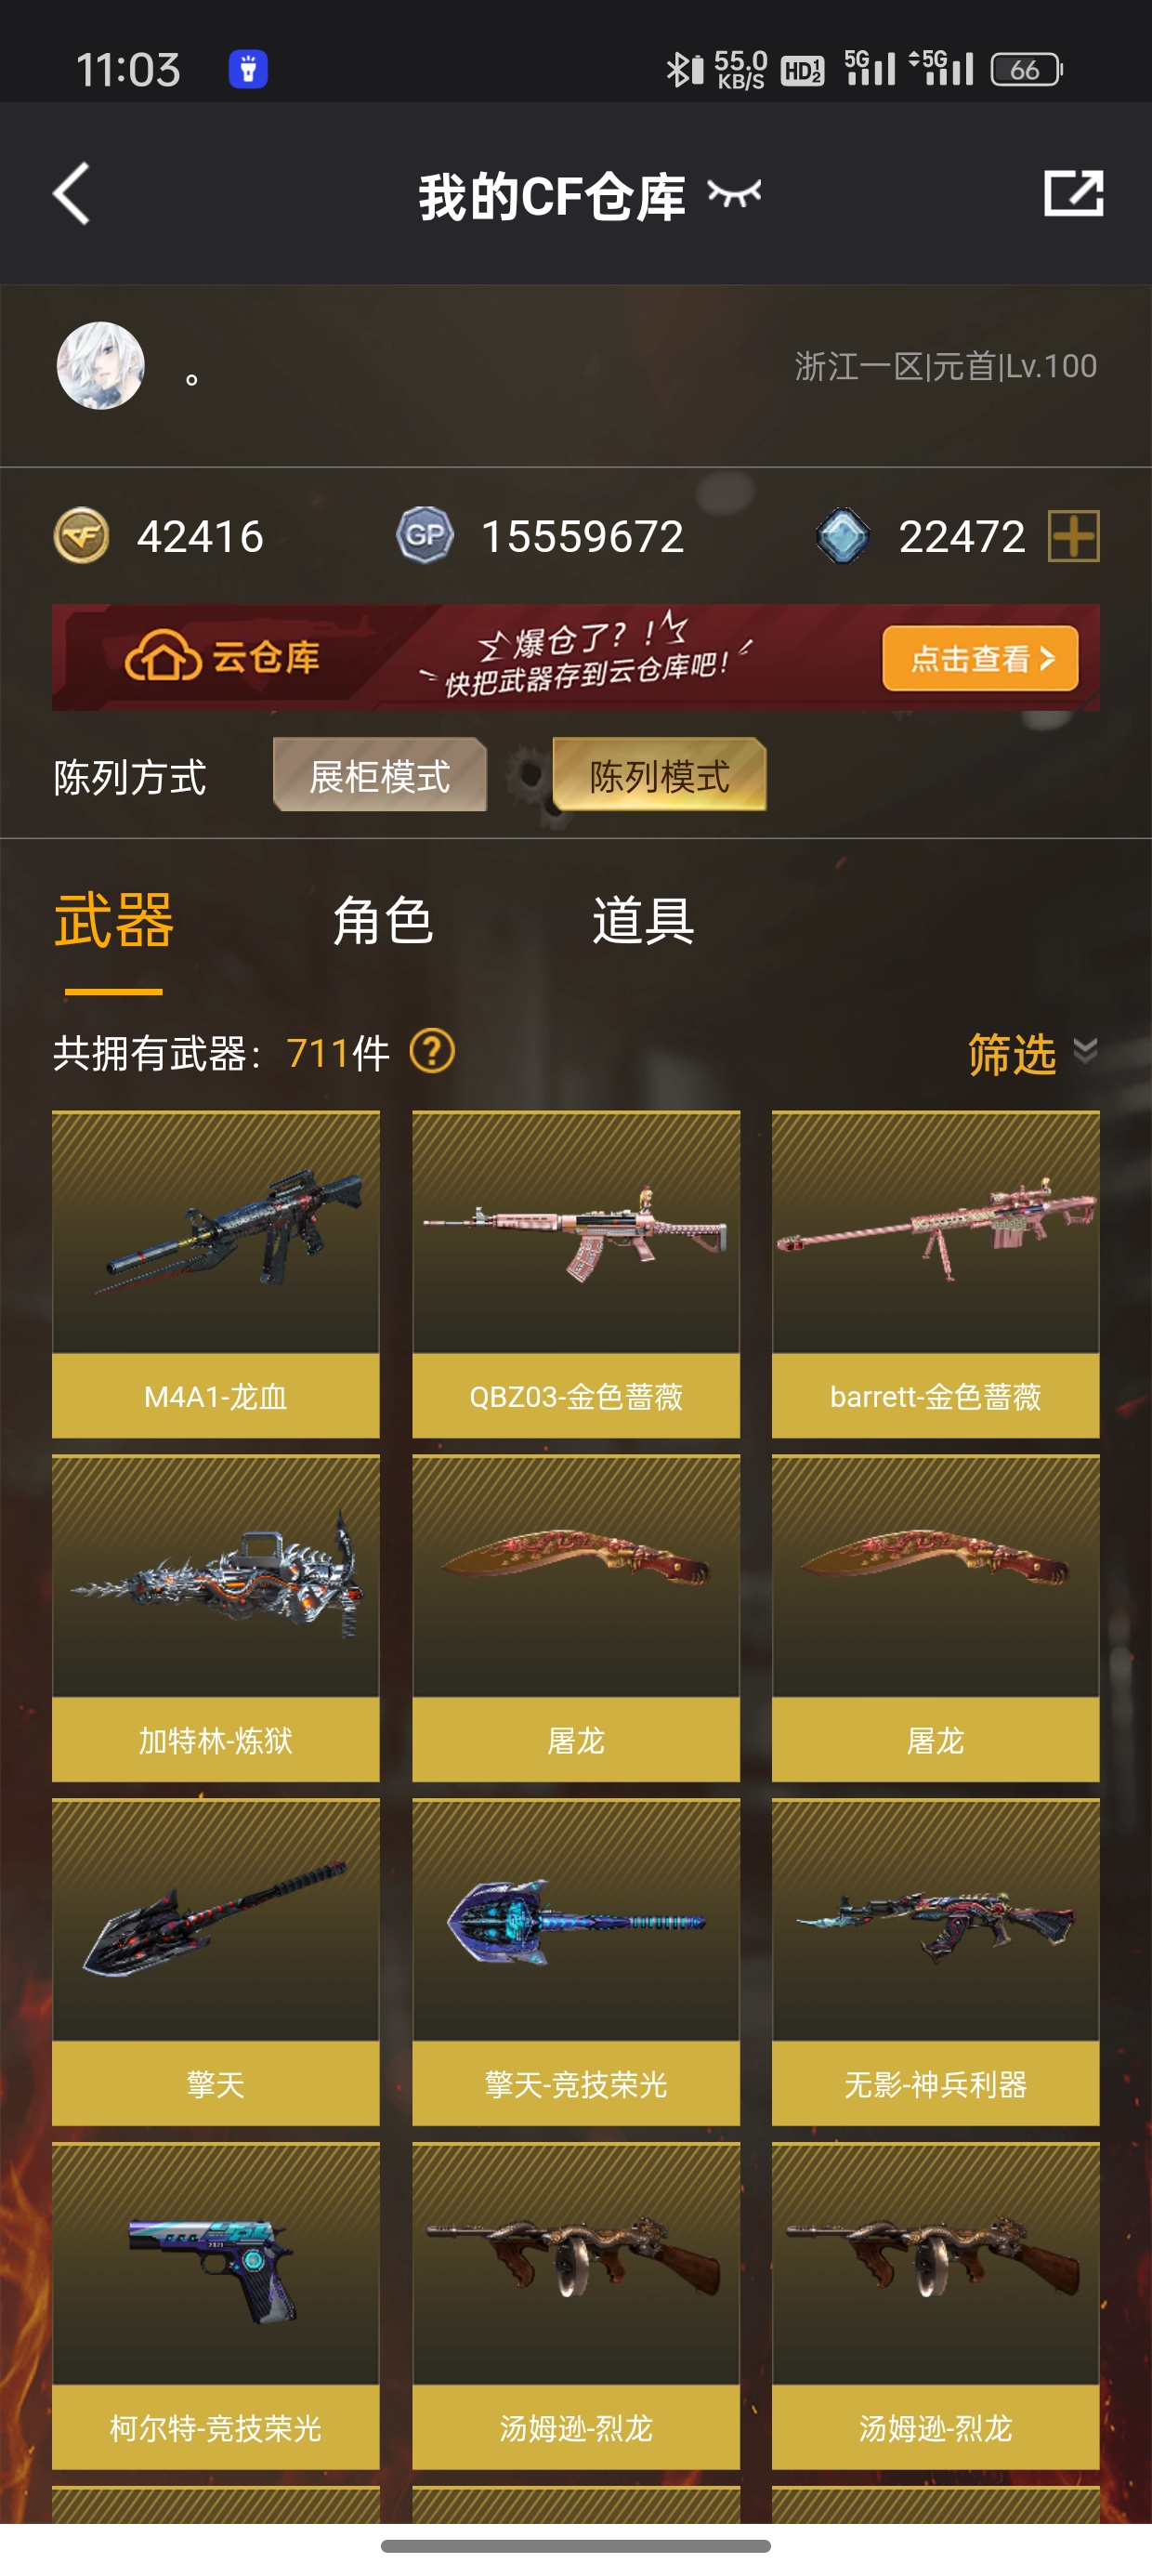Open the share/export icon

click(1073, 193)
